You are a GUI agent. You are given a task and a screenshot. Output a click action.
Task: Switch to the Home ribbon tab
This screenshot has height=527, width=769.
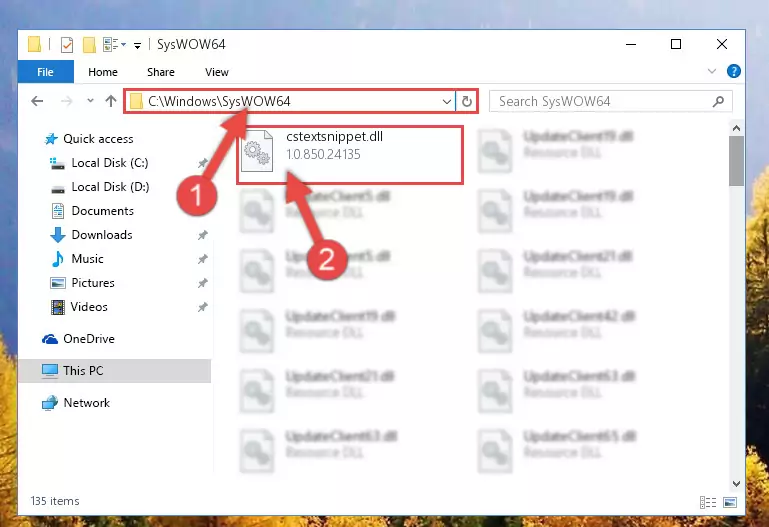click(x=103, y=72)
